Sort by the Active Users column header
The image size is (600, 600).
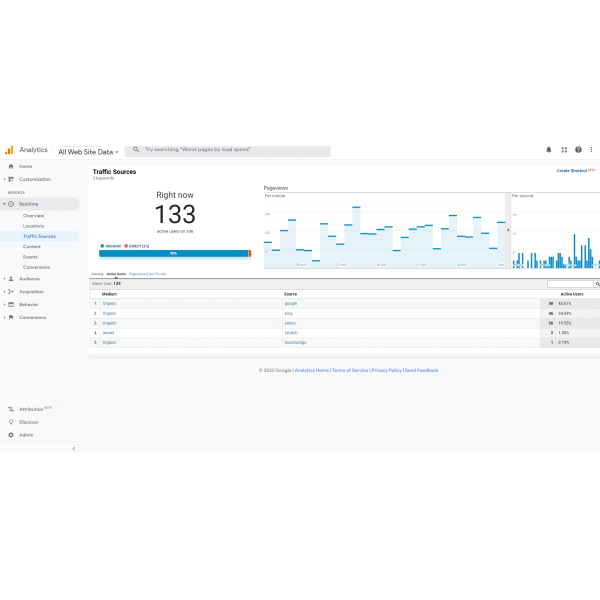tap(572, 294)
